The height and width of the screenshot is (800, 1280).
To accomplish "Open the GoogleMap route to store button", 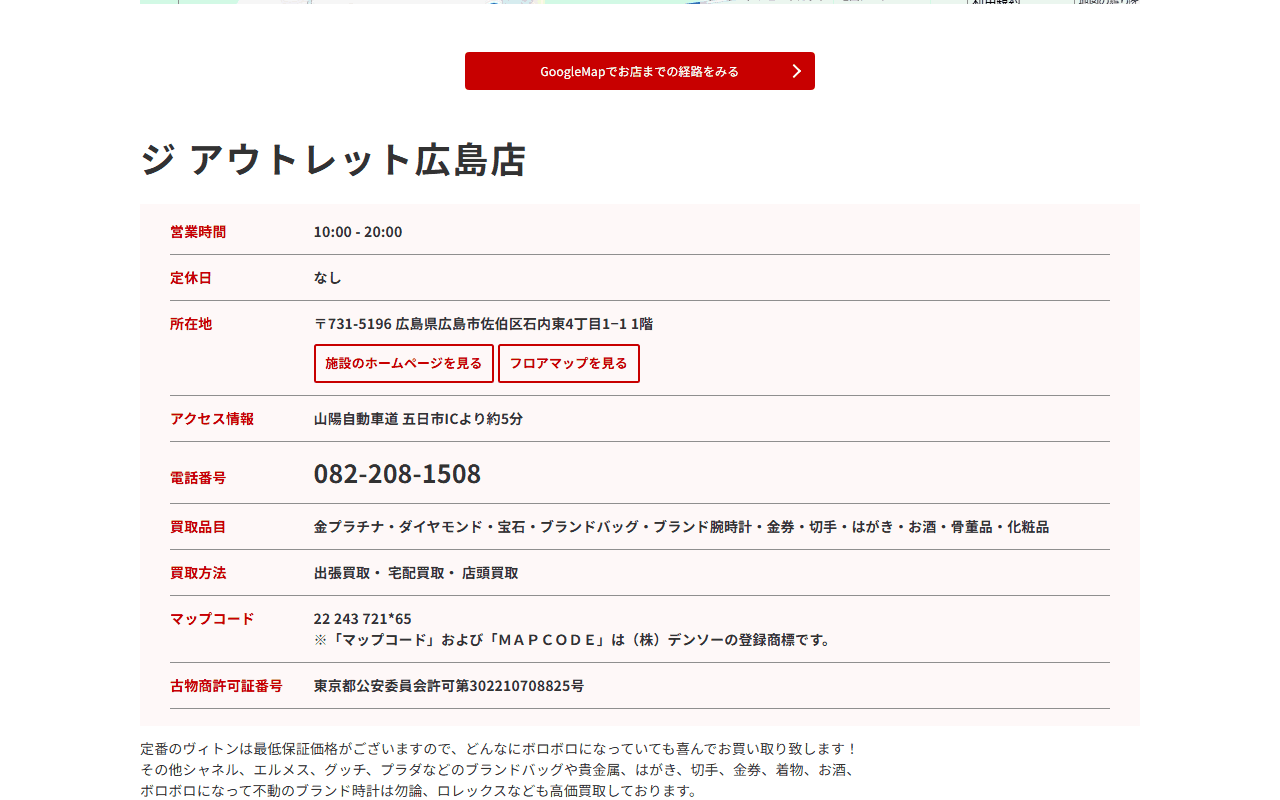I will 640,71.
